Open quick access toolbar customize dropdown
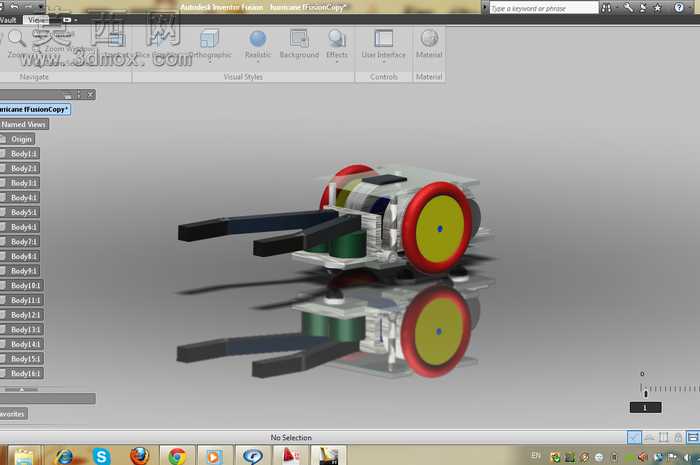 (41, 7)
